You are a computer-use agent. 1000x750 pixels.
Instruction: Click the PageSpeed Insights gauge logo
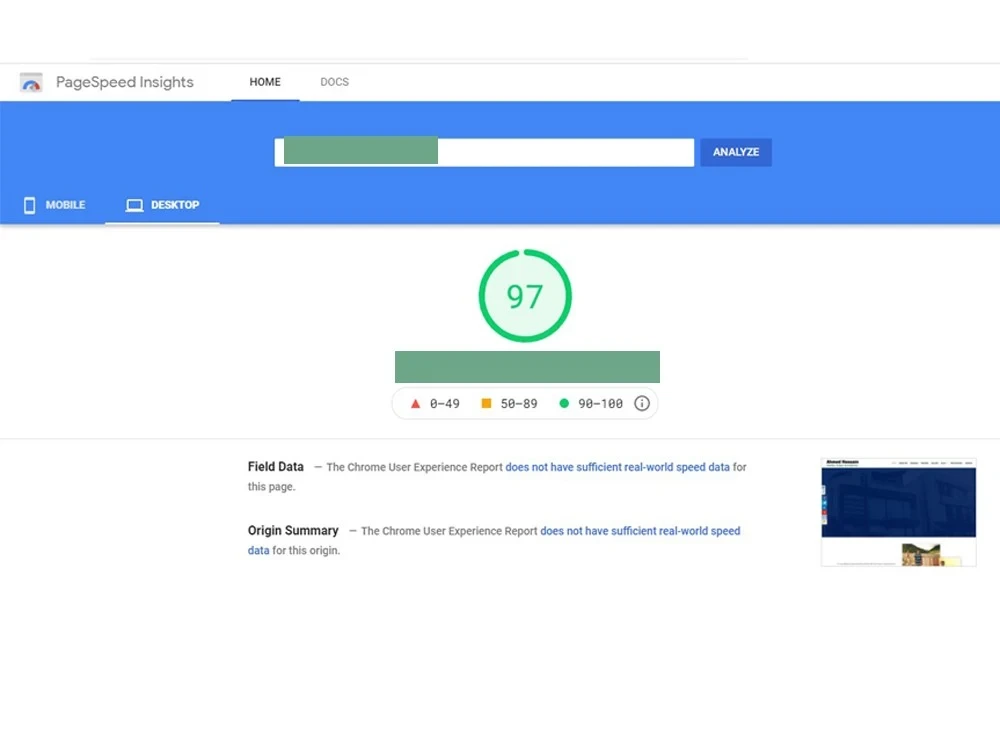point(31,82)
